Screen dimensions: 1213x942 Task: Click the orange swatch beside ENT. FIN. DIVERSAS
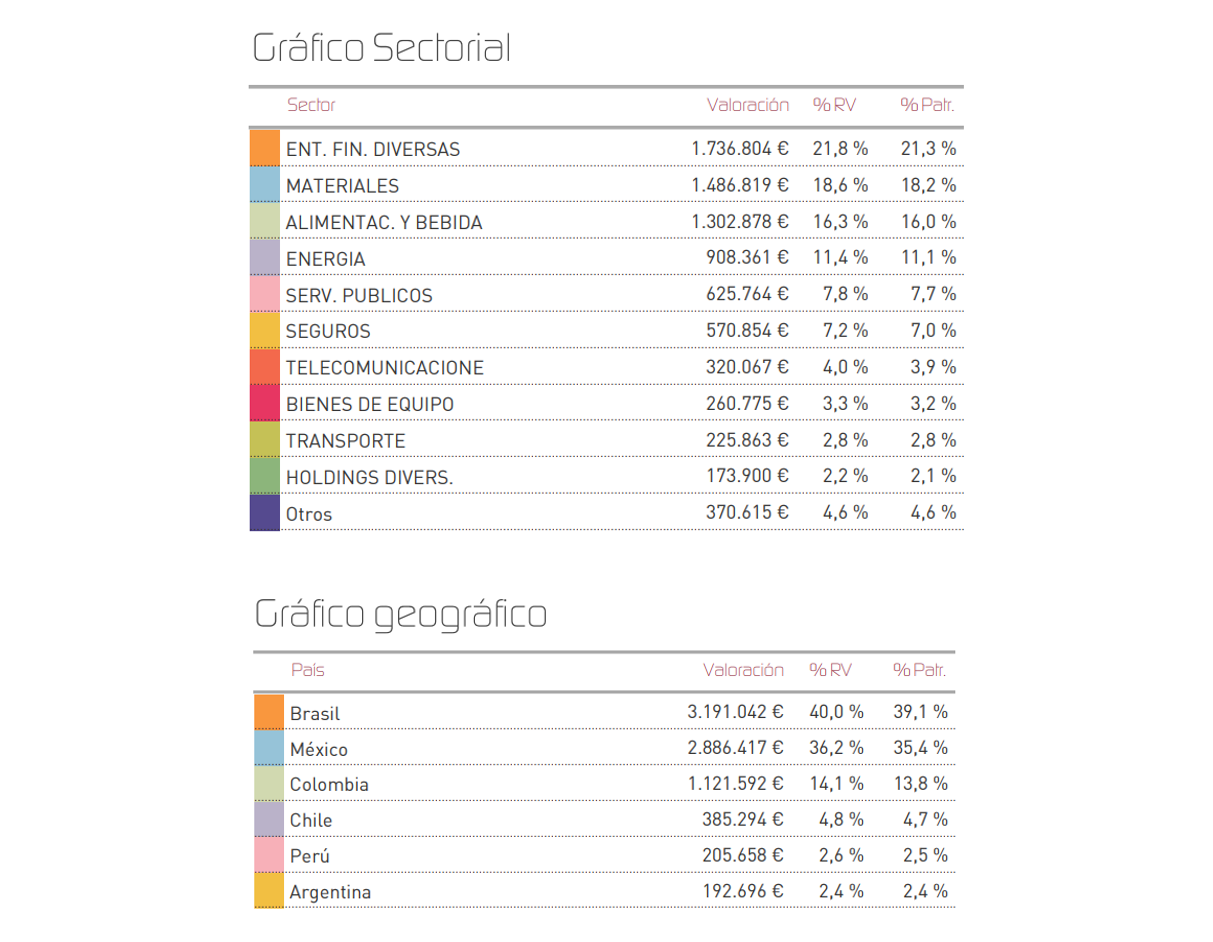[265, 147]
